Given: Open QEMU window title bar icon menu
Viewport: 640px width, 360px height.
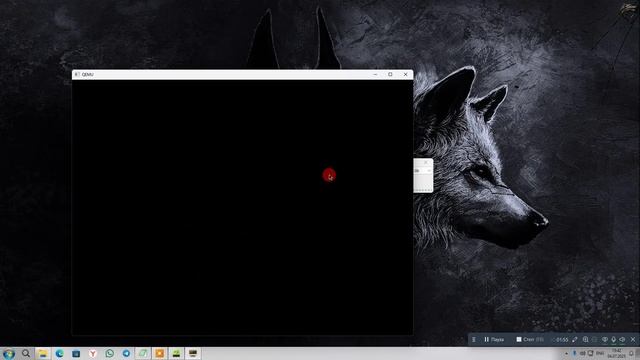Looking at the screenshot, I should 77,74.
